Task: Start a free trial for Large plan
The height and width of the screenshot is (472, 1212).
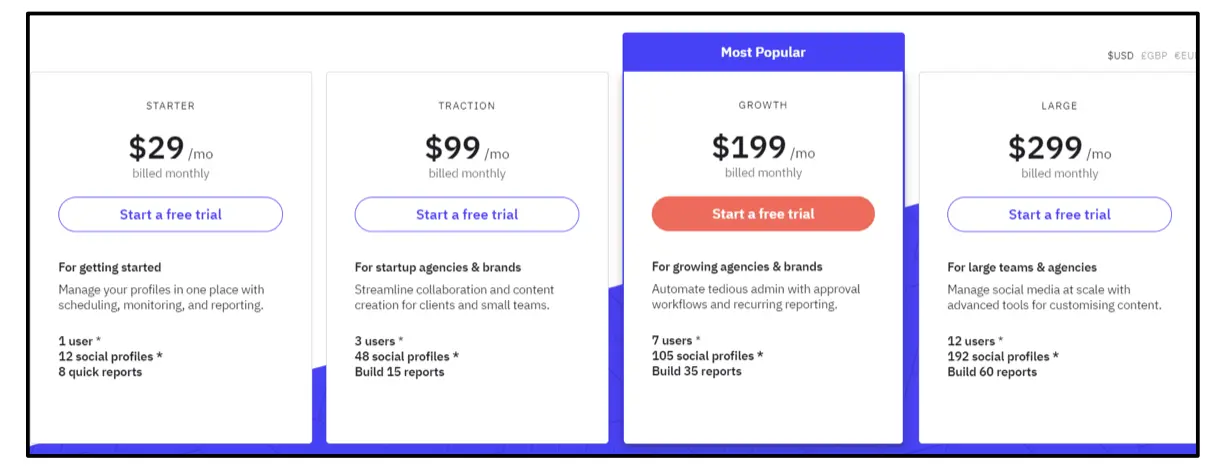Action: point(1059,214)
